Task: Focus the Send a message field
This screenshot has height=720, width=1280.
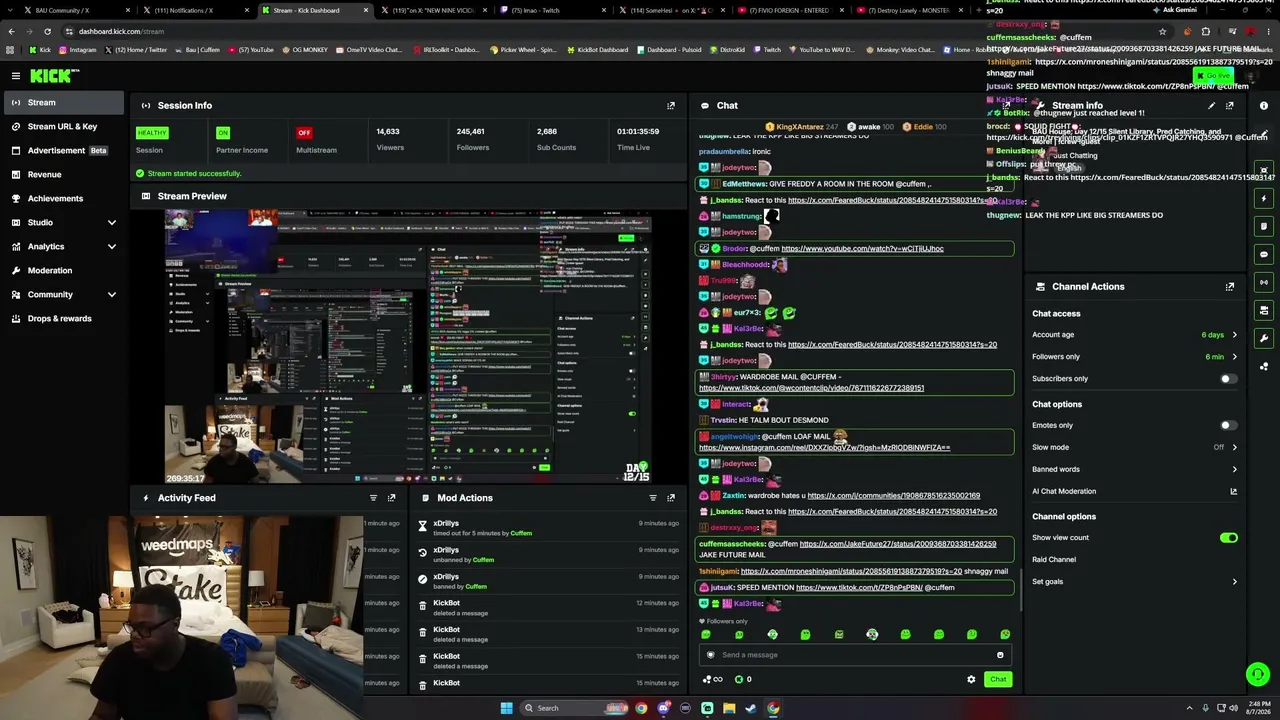Action: 855,655
